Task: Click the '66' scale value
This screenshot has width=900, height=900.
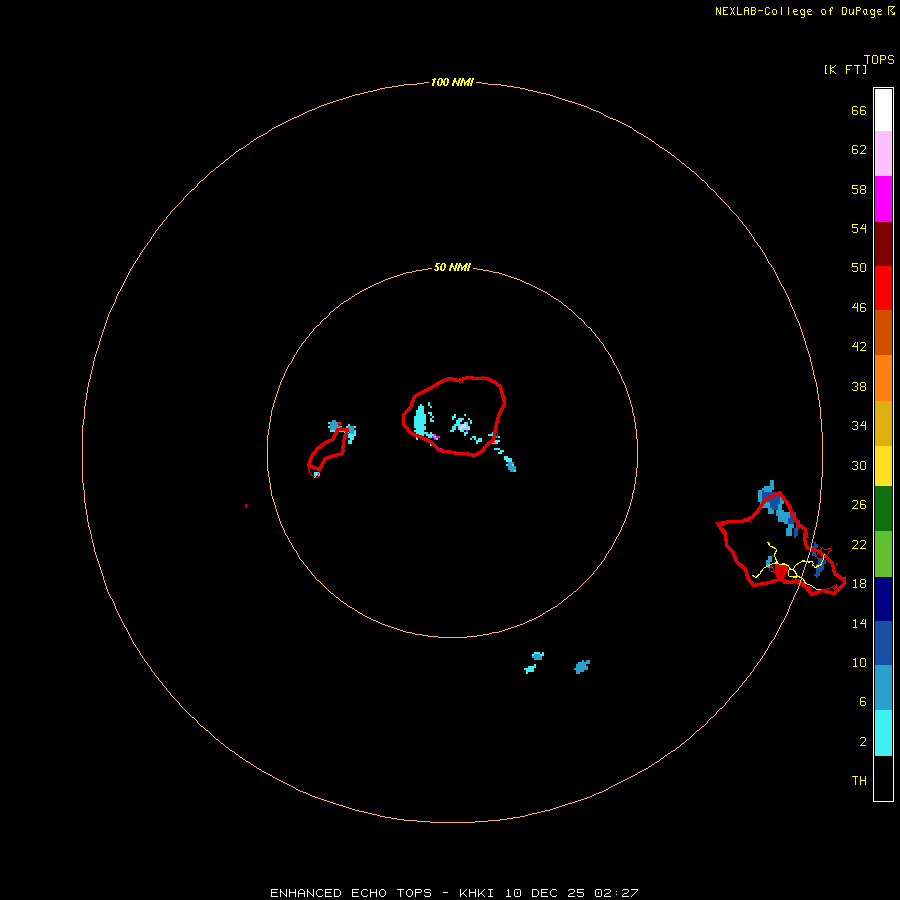Action: click(x=859, y=110)
